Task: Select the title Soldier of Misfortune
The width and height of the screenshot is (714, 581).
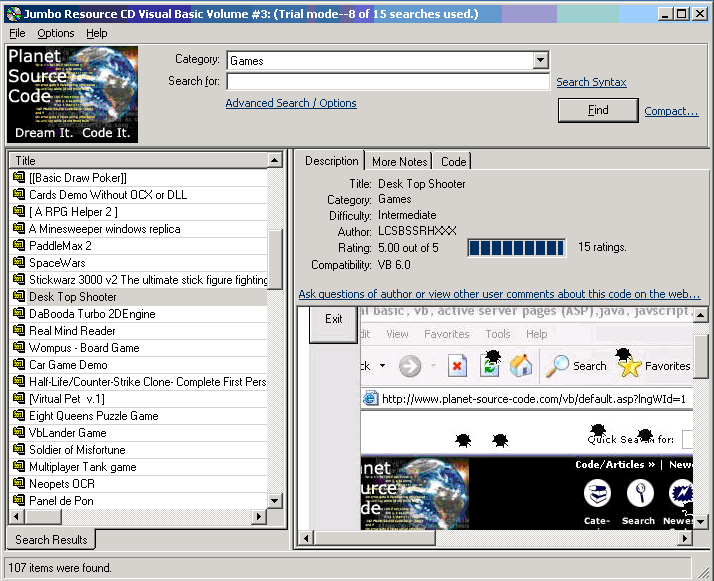Action: [x=77, y=450]
